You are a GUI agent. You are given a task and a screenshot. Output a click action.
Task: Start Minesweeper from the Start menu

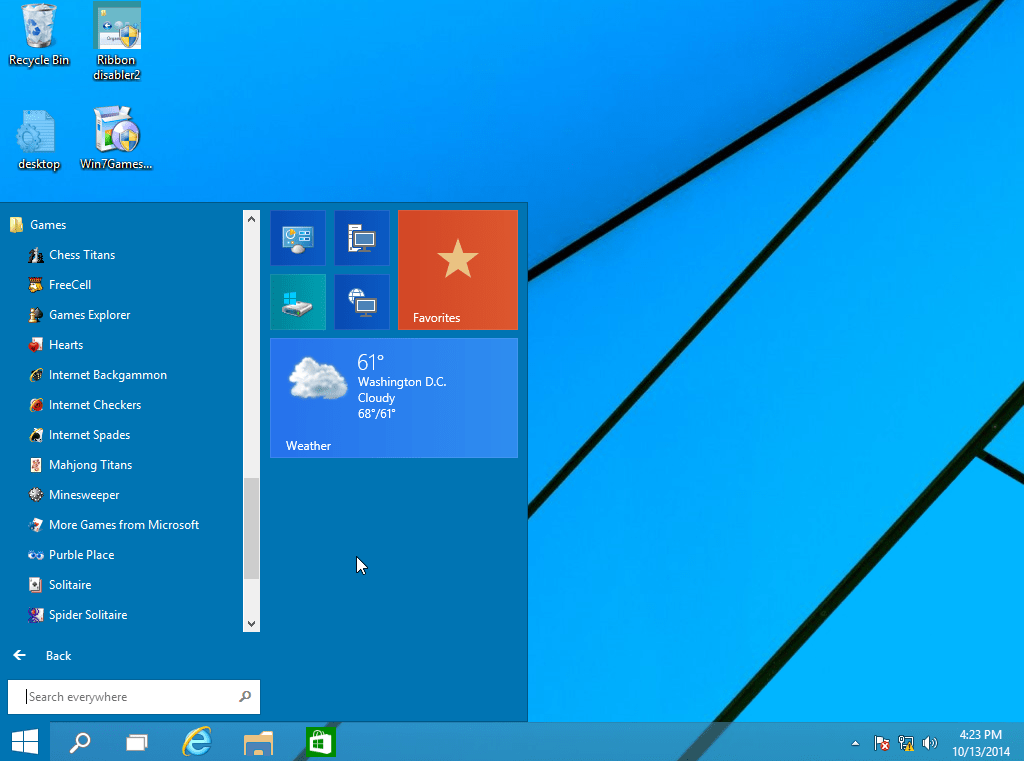pos(83,495)
